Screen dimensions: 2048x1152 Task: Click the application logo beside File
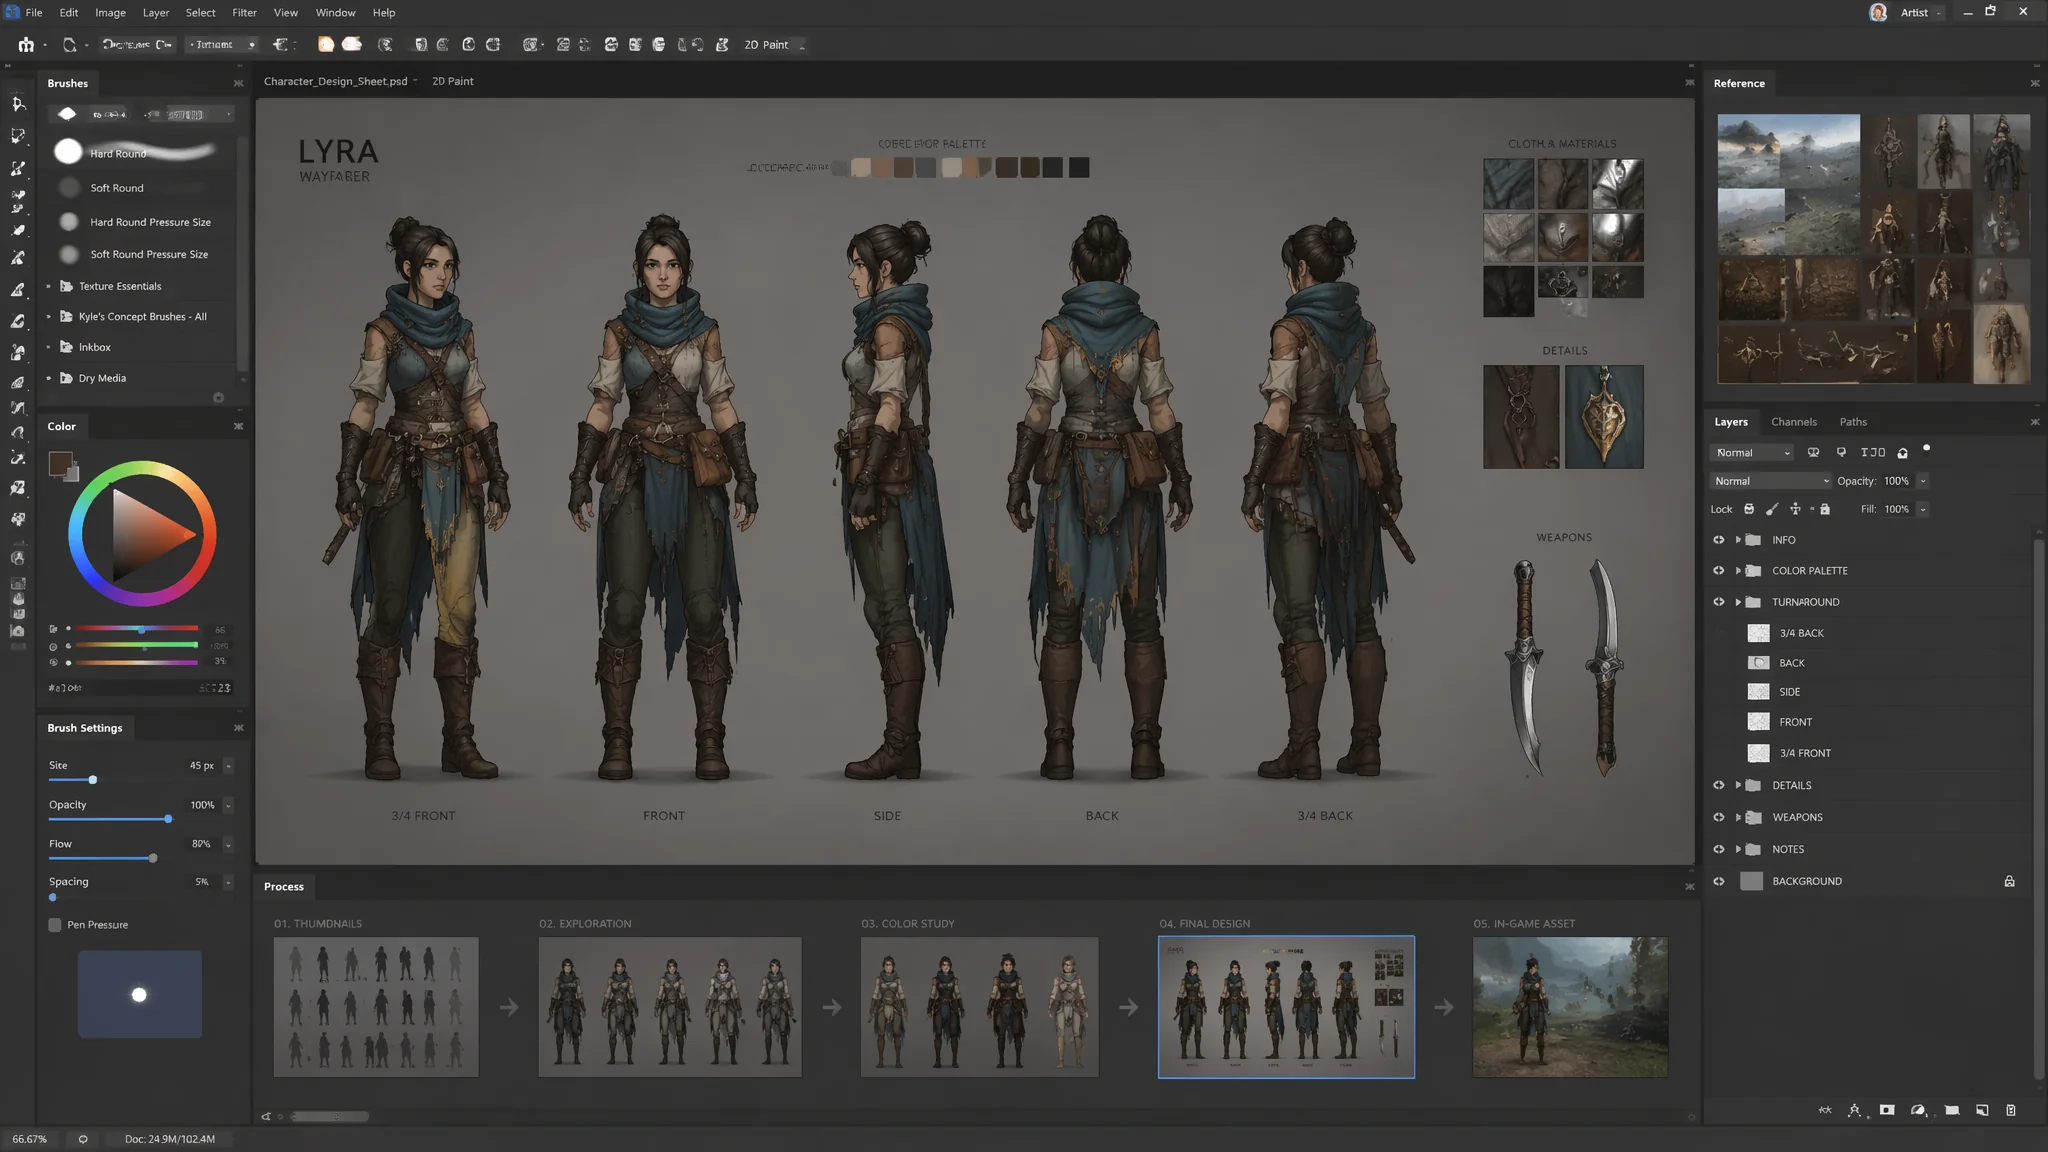(12, 12)
